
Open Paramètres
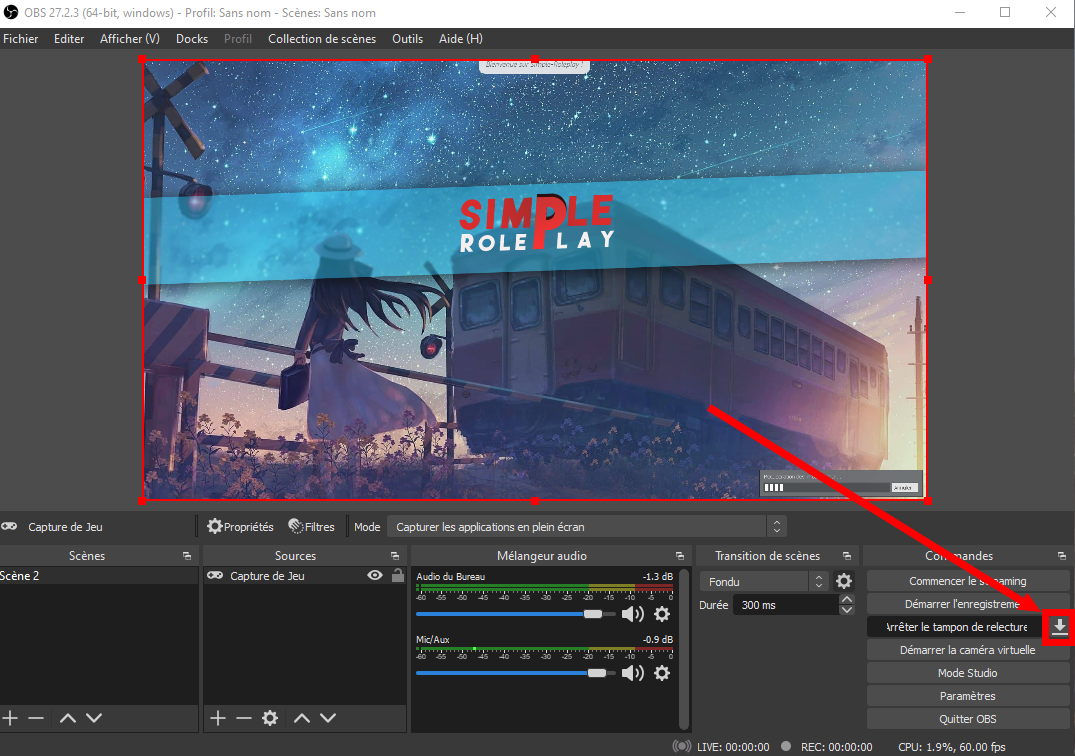click(x=967, y=696)
